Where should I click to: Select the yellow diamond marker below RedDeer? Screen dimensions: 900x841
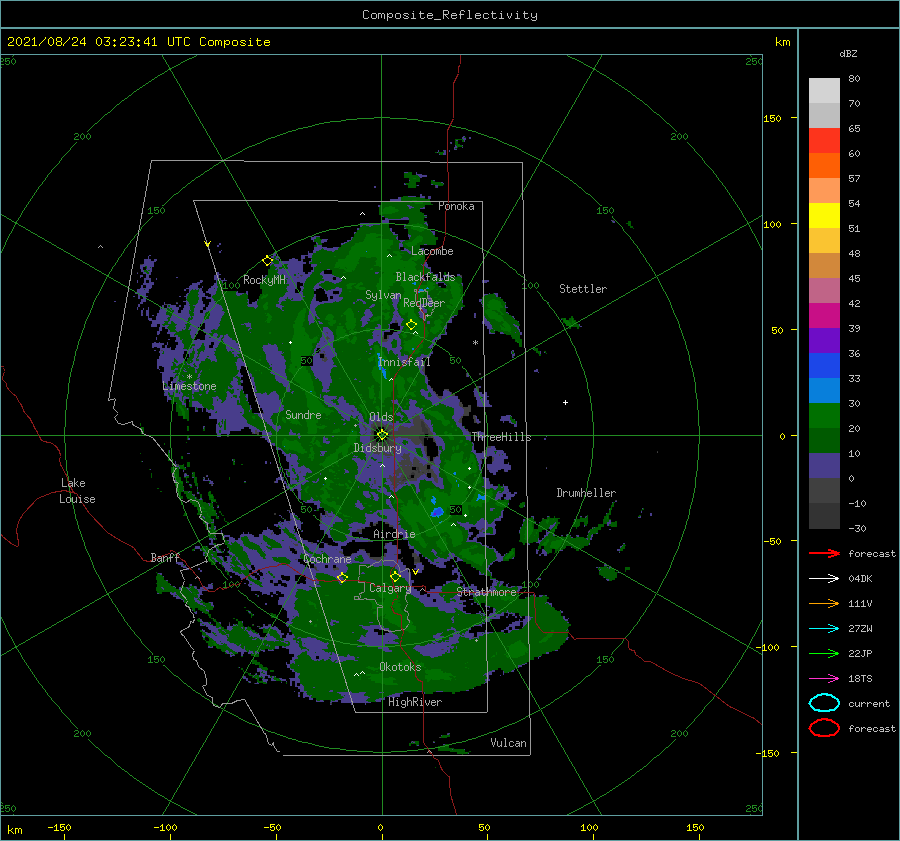click(412, 325)
